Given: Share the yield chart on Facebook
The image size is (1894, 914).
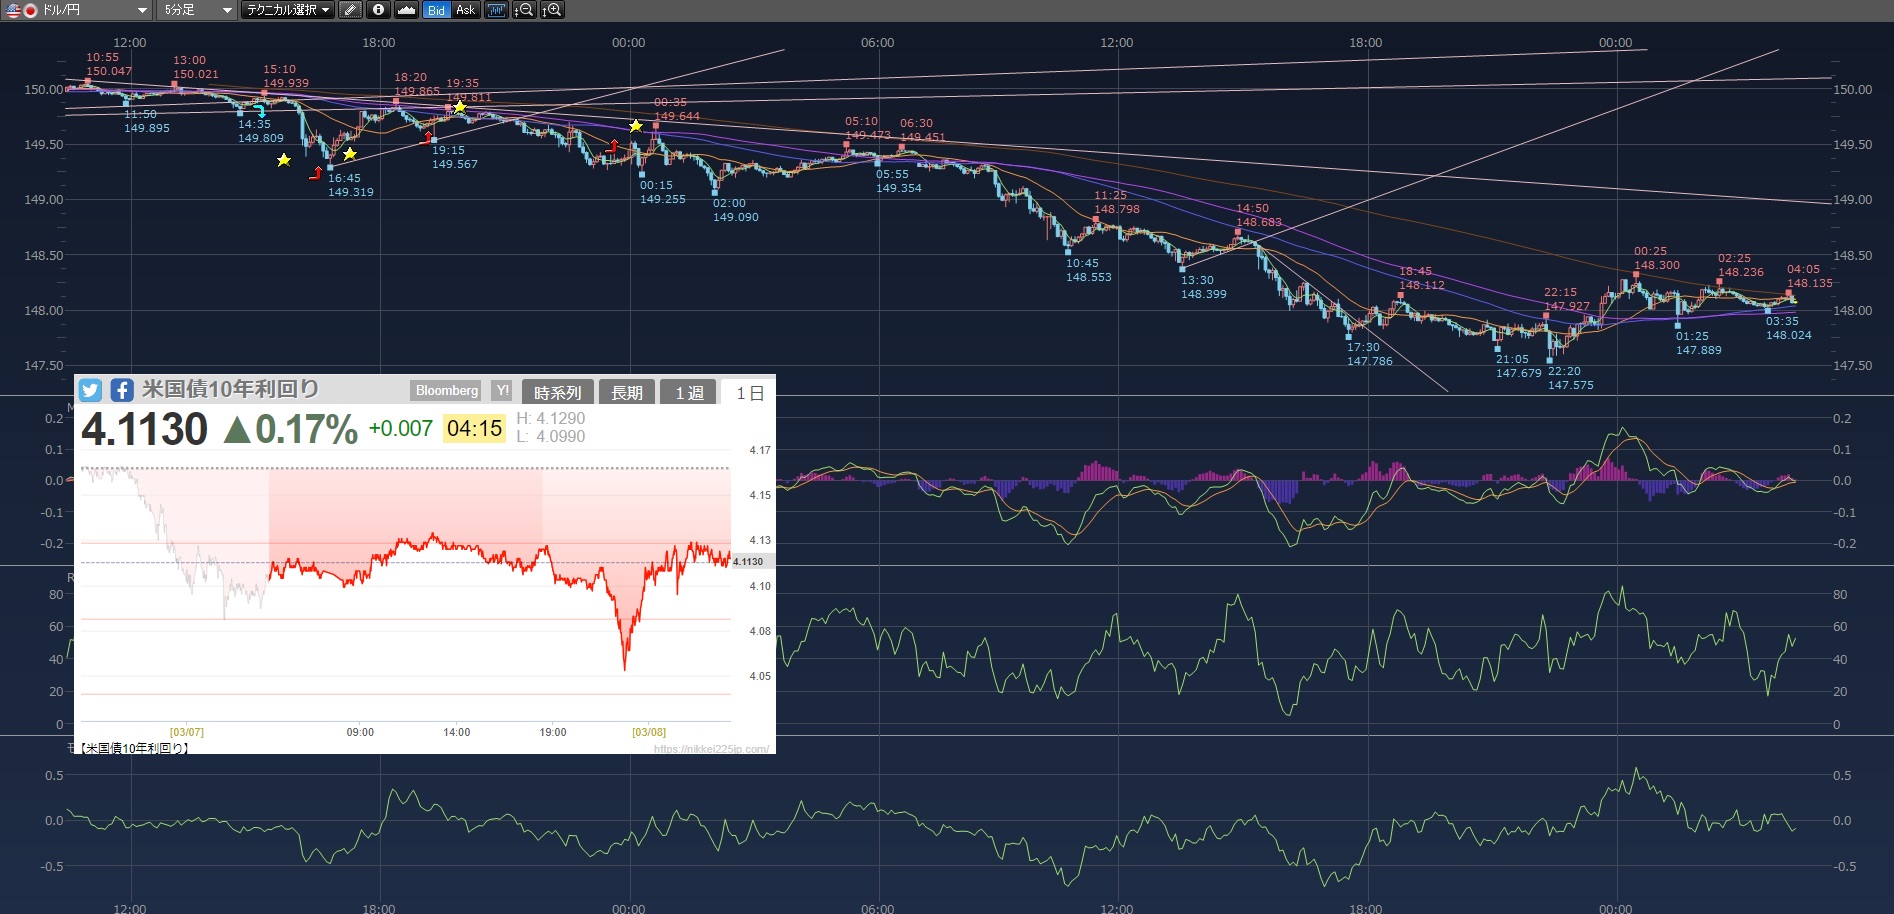Looking at the screenshot, I should point(122,390).
